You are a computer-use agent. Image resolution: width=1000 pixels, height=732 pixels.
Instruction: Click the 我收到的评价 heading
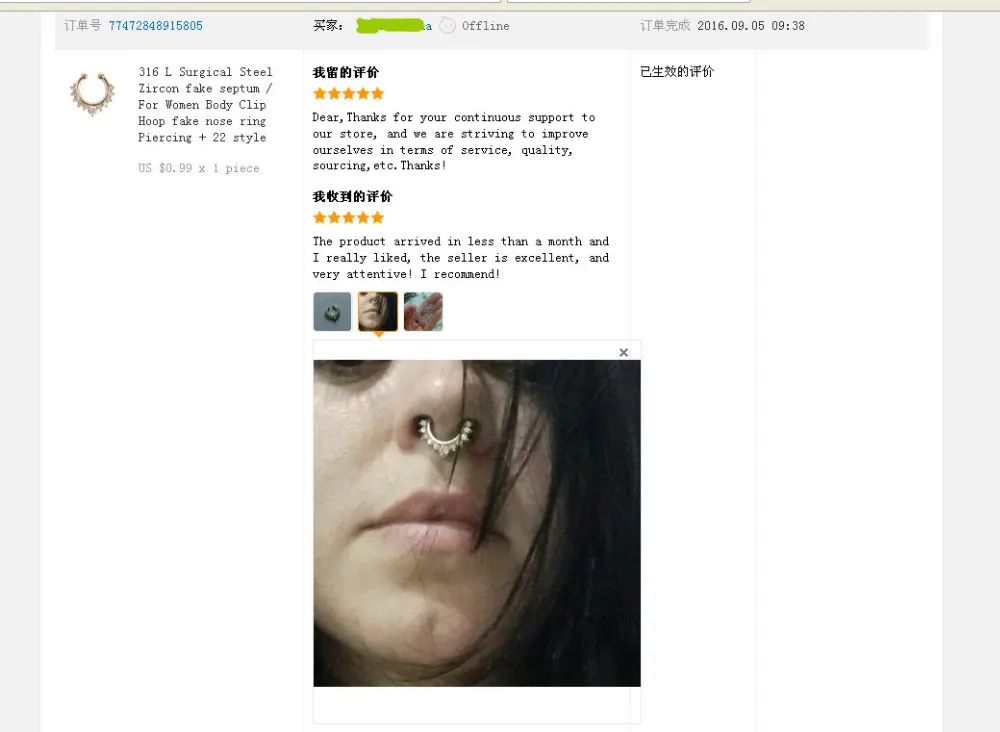(353, 196)
